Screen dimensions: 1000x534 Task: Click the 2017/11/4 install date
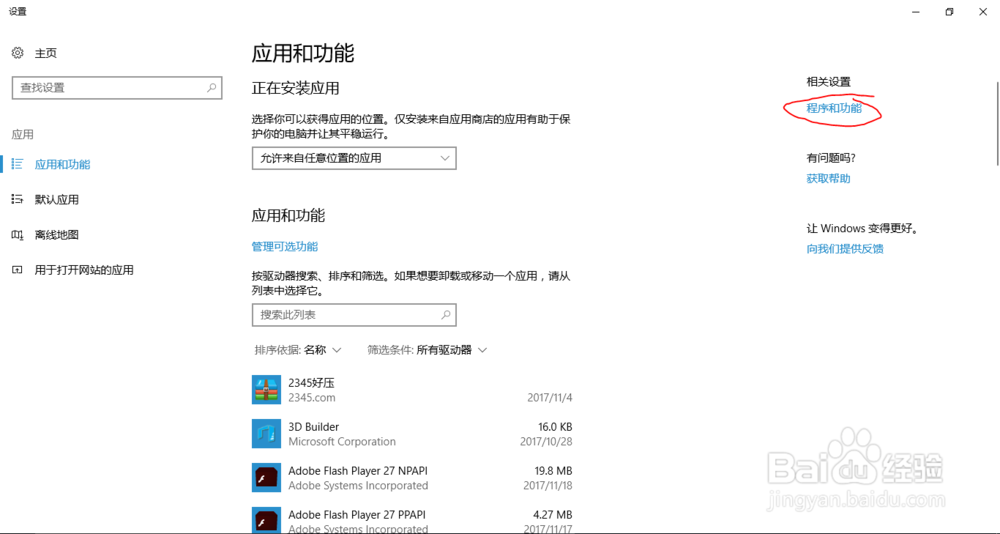(x=550, y=397)
